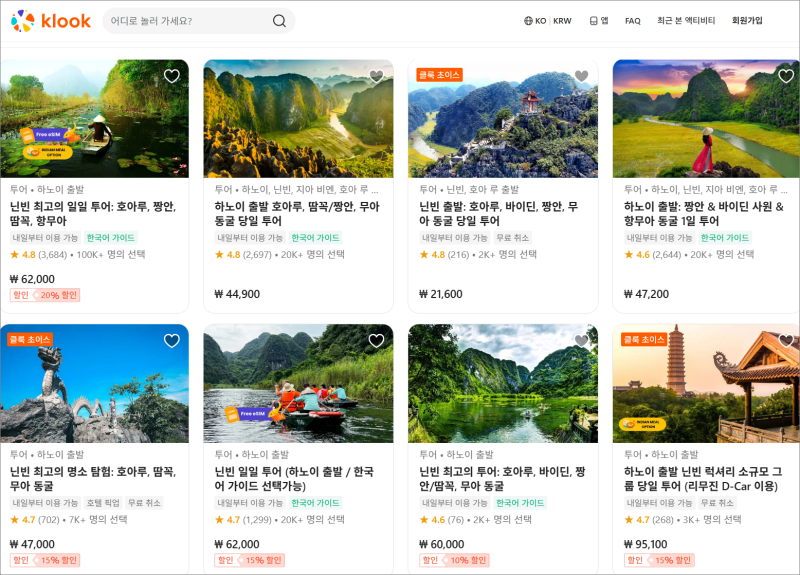Favorite the '닌빈 럭셔리 소규모 그룹' card
Image resolution: width=800 pixels, height=575 pixels.
(786, 341)
